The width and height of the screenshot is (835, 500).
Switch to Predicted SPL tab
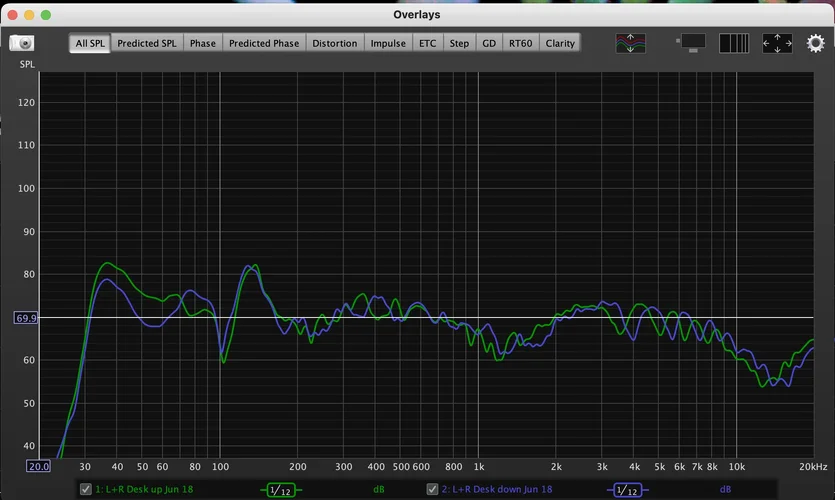point(147,43)
